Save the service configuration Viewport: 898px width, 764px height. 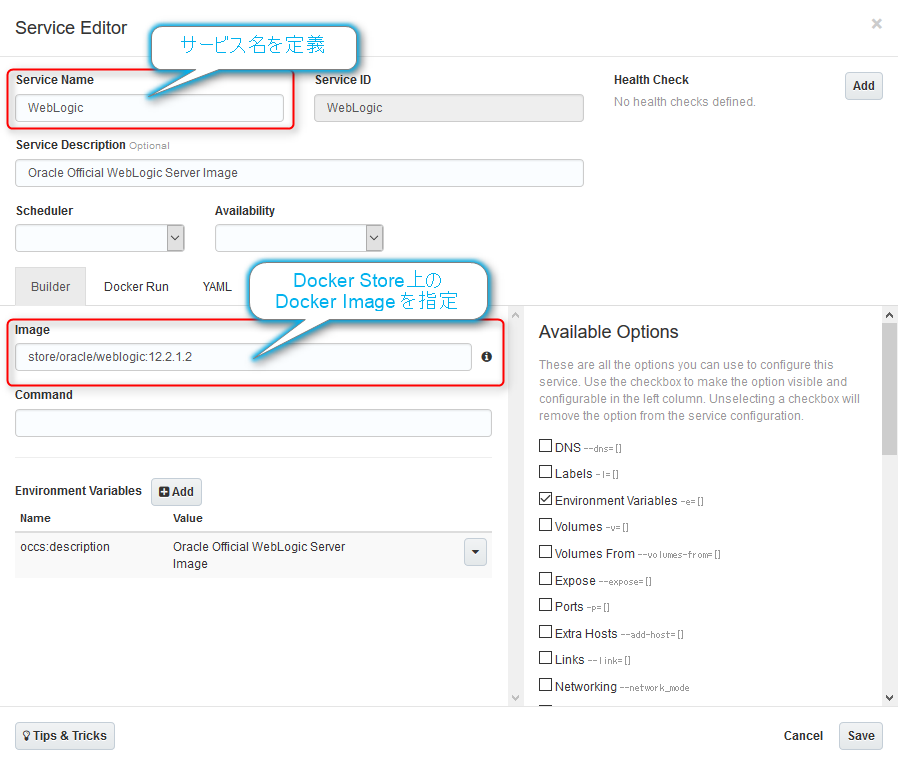861,736
